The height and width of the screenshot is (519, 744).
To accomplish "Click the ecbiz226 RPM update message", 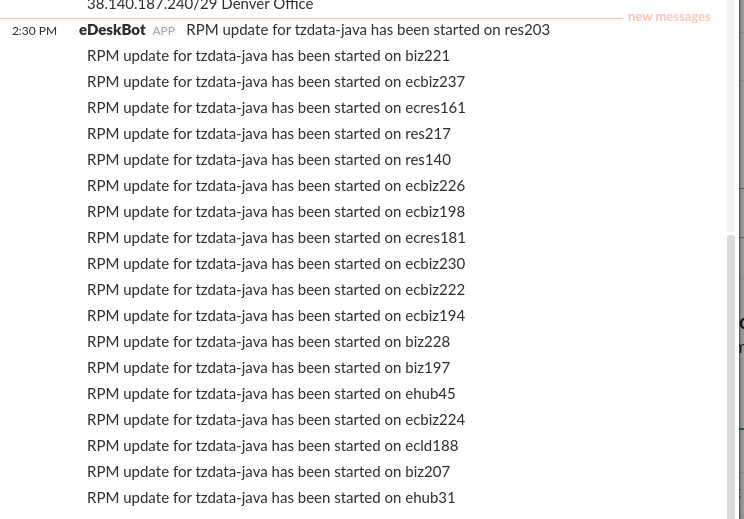I will [275, 186].
